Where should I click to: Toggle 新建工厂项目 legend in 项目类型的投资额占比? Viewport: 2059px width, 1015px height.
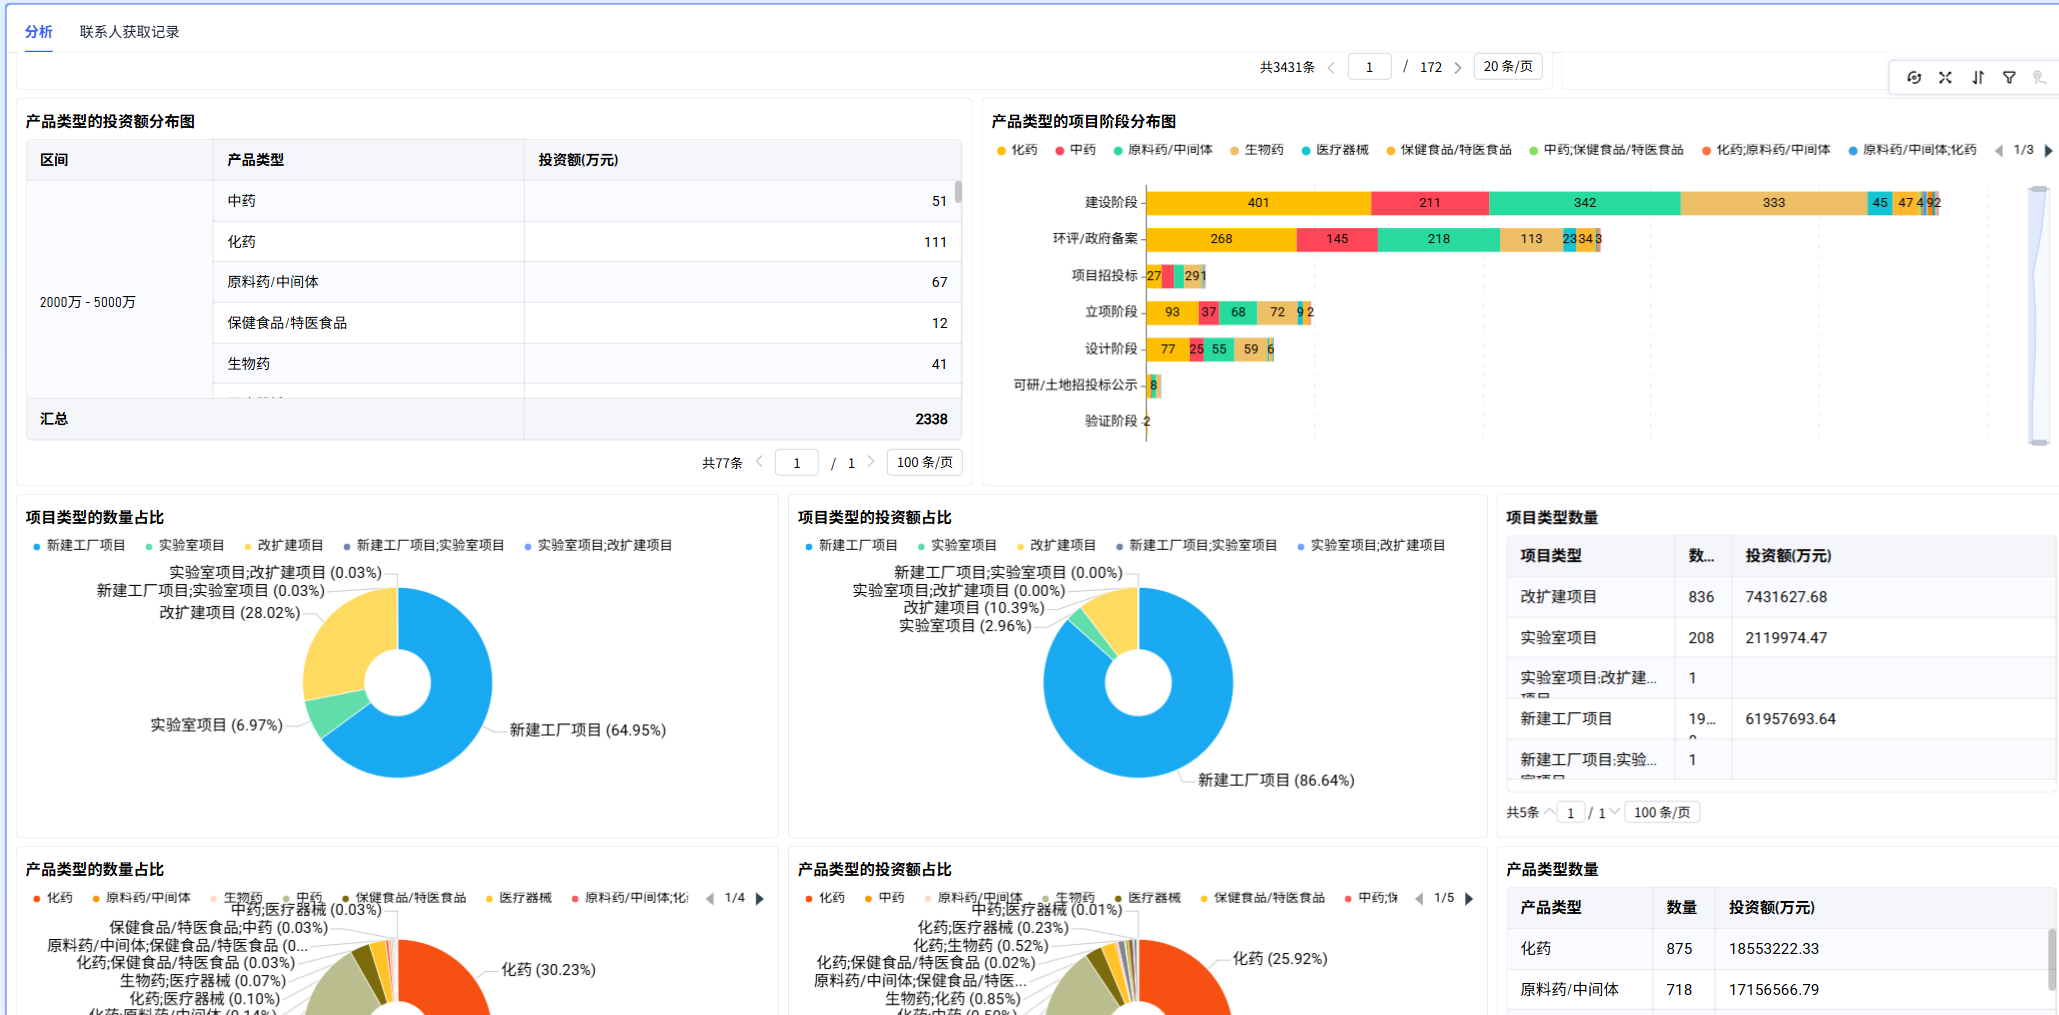(851, 546)
